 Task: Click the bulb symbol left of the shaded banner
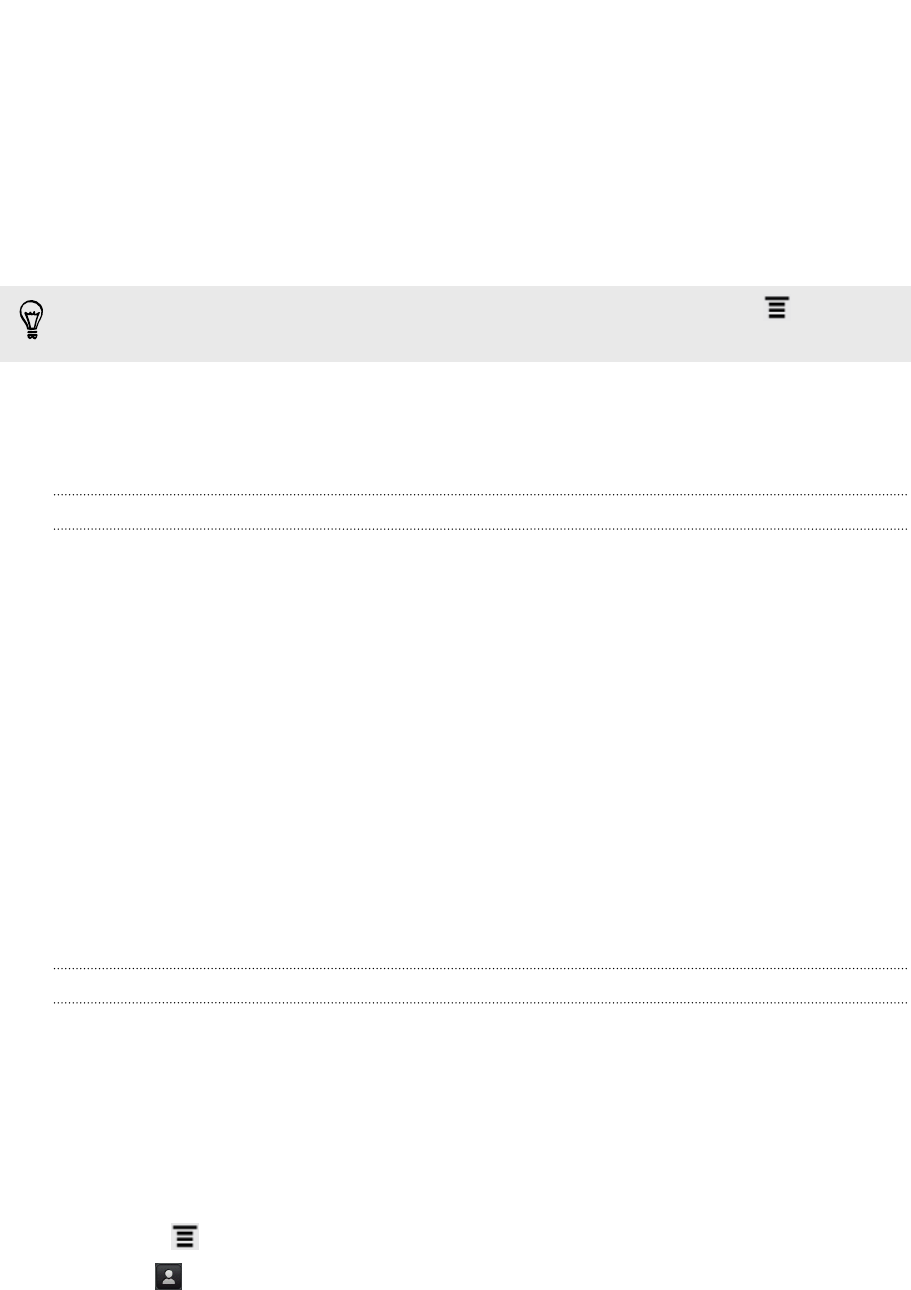(32, 323)
